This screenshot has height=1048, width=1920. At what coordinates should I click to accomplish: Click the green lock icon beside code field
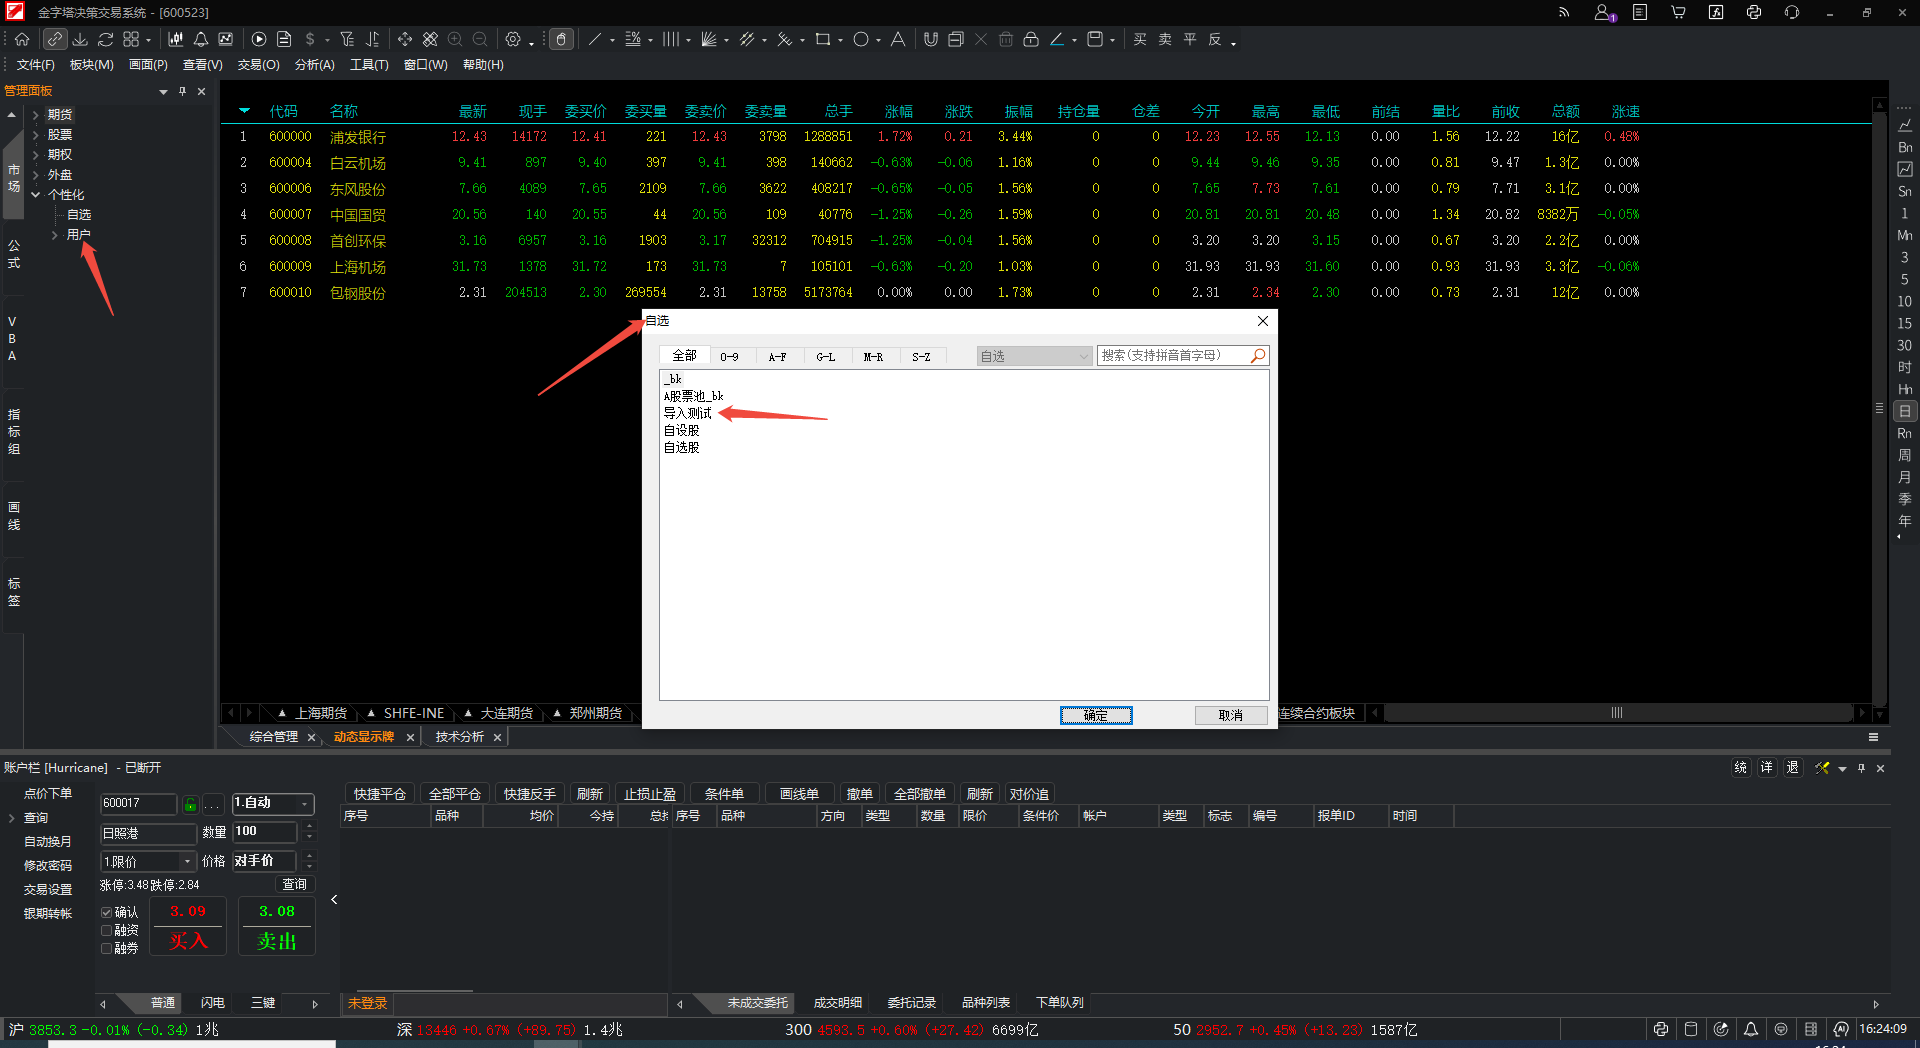click(190, 804)
